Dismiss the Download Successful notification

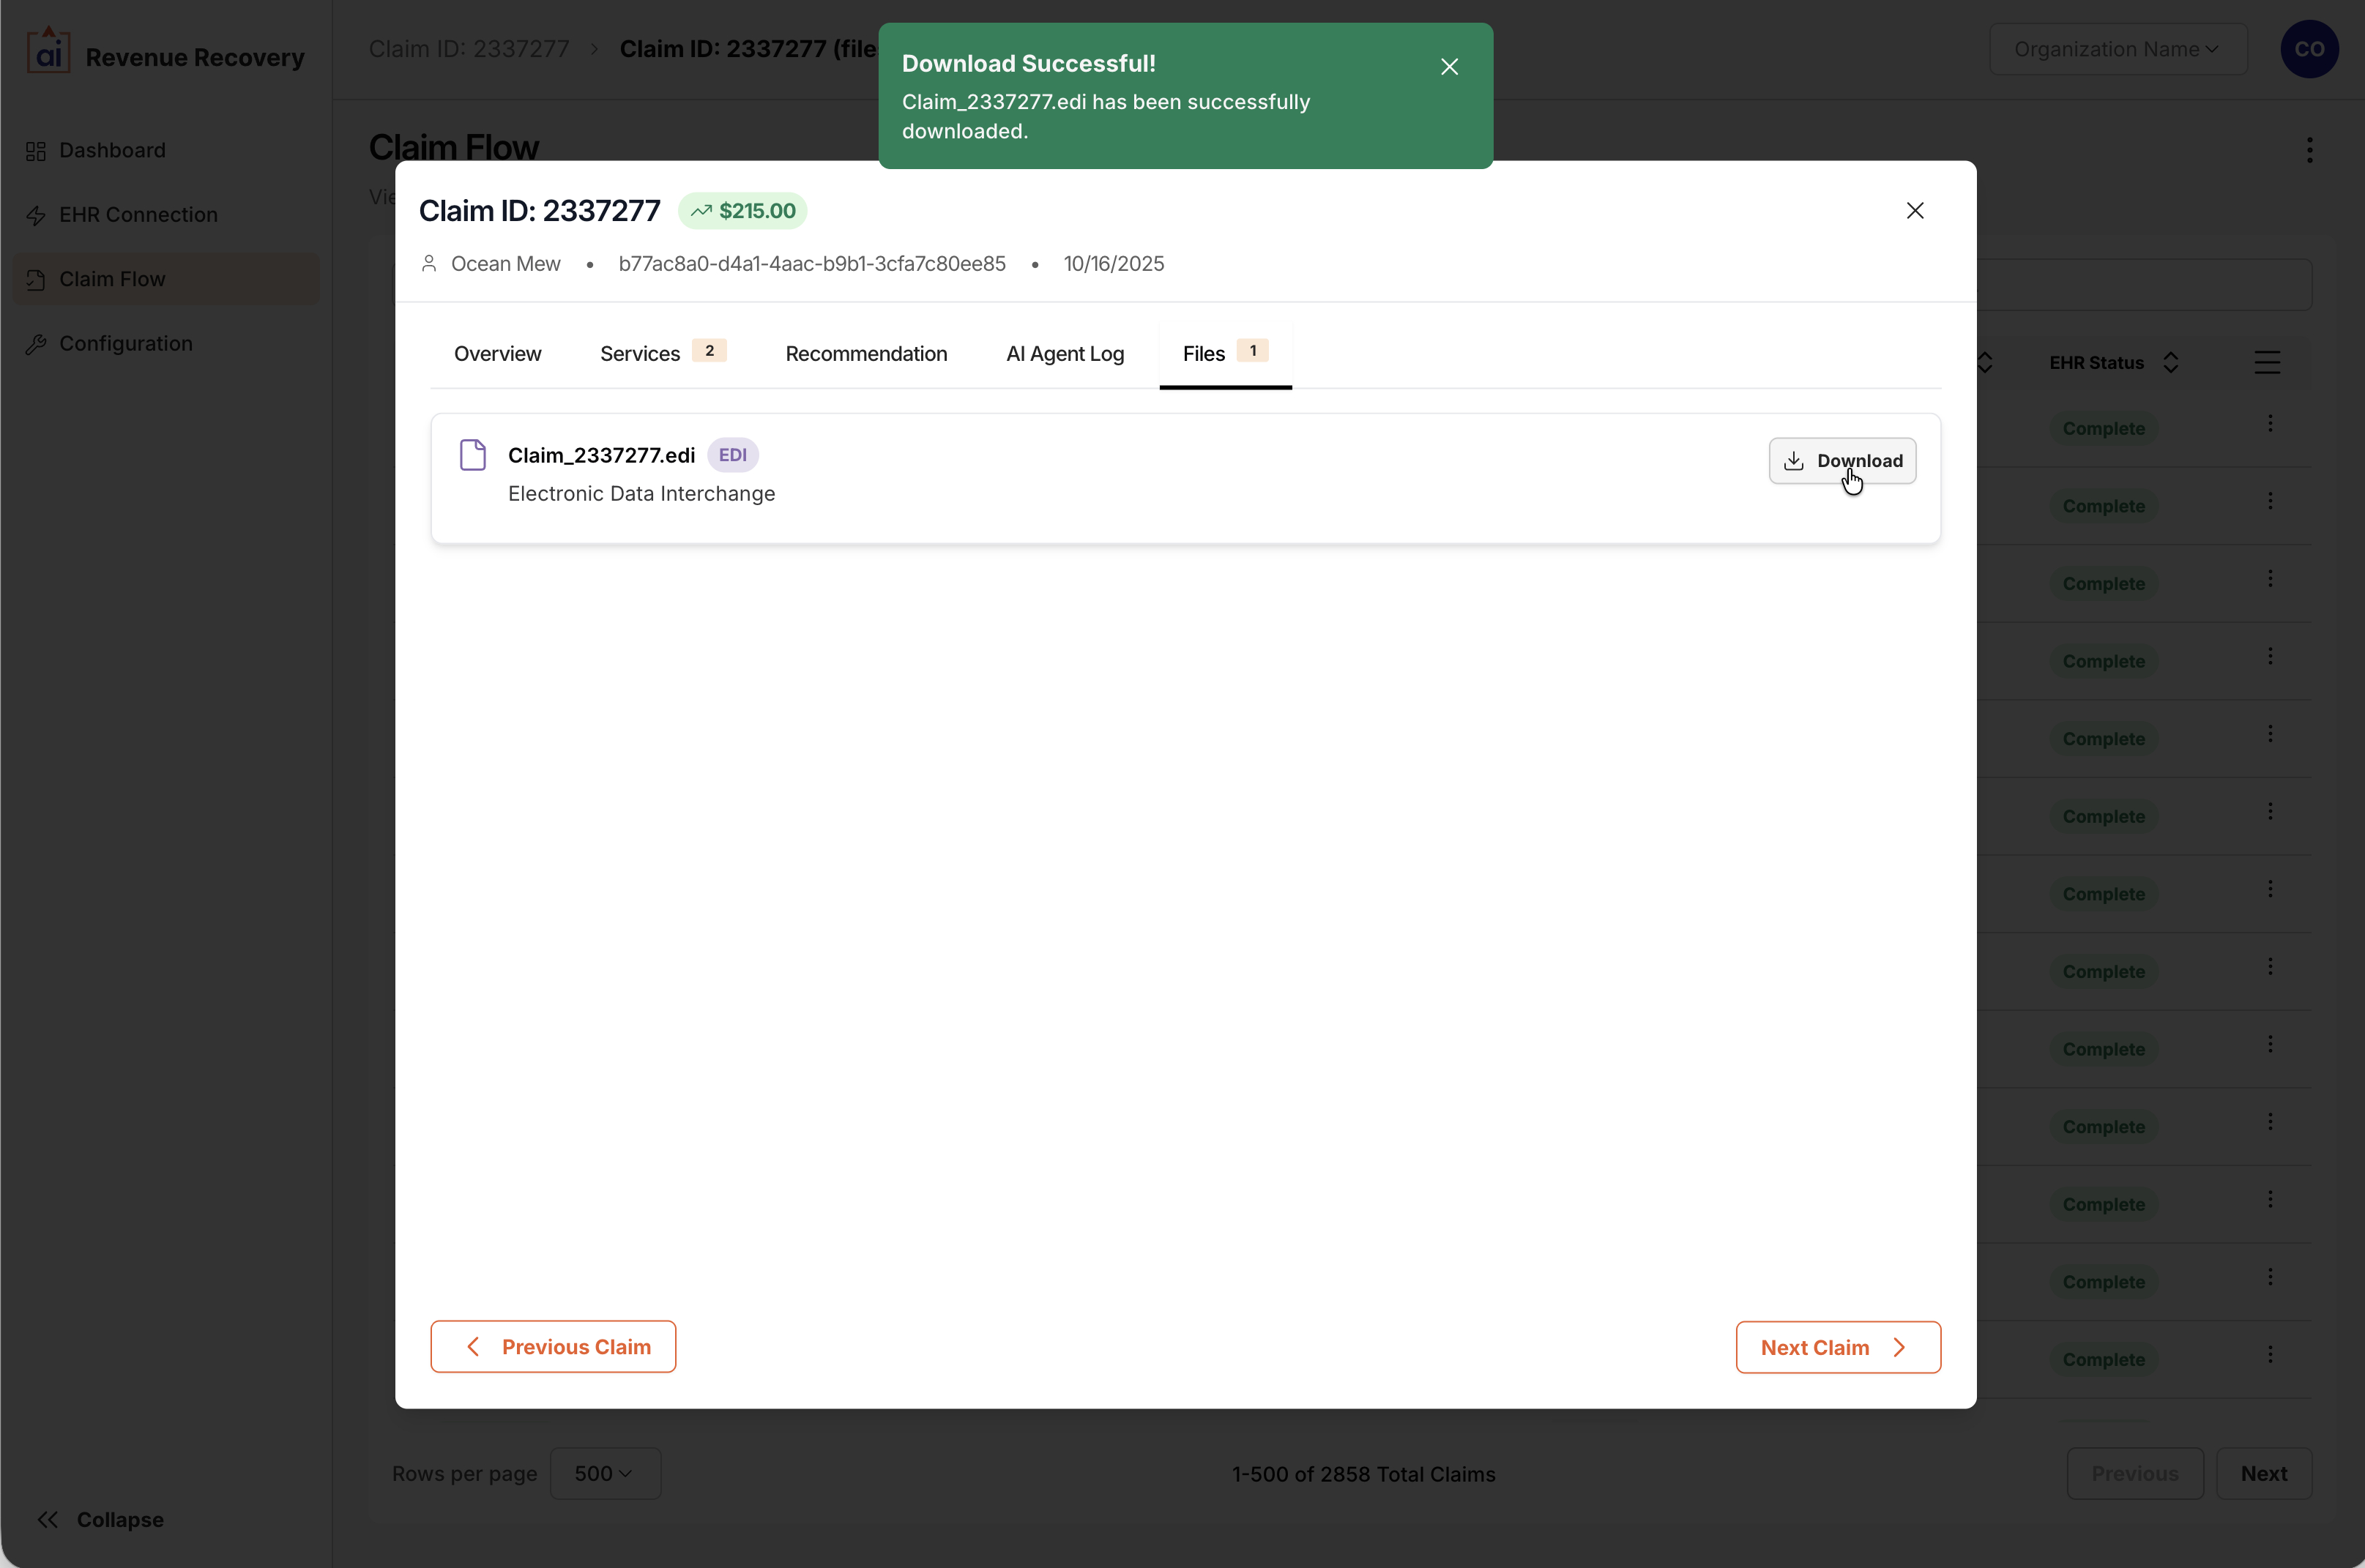point(1449,66)
